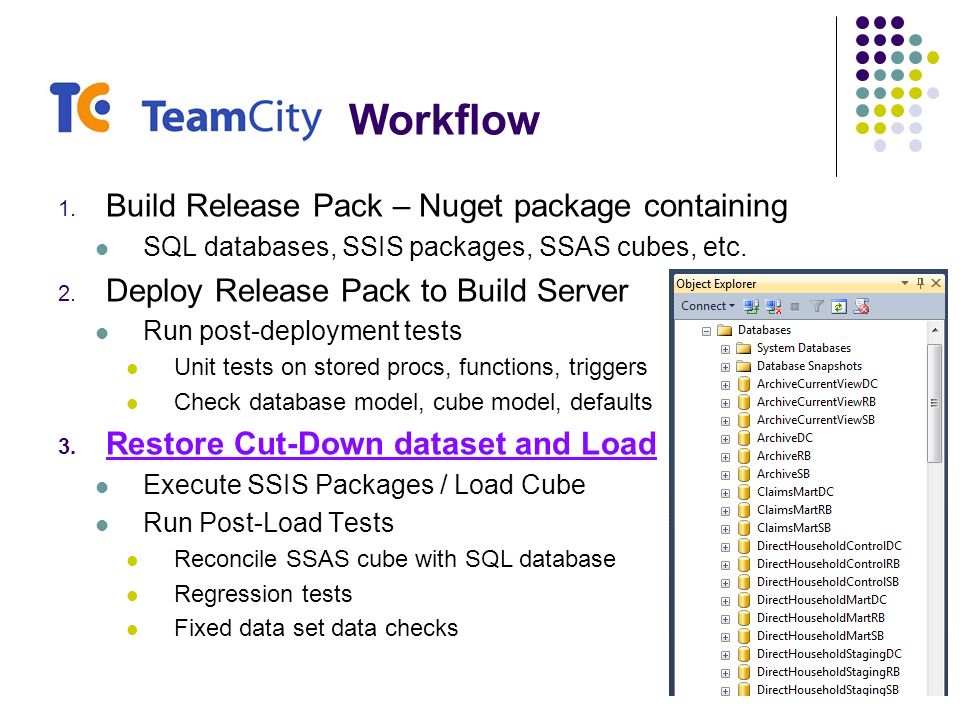
Task: Click the 'Regression tests' bullet text
Action: (x=263, y=594)
